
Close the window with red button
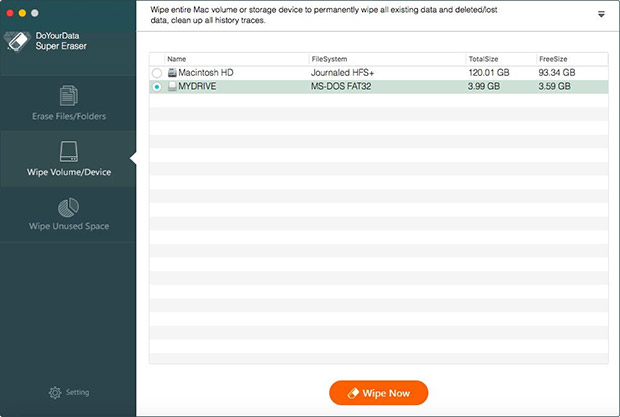pyautogui.click(x=10, y=13)
